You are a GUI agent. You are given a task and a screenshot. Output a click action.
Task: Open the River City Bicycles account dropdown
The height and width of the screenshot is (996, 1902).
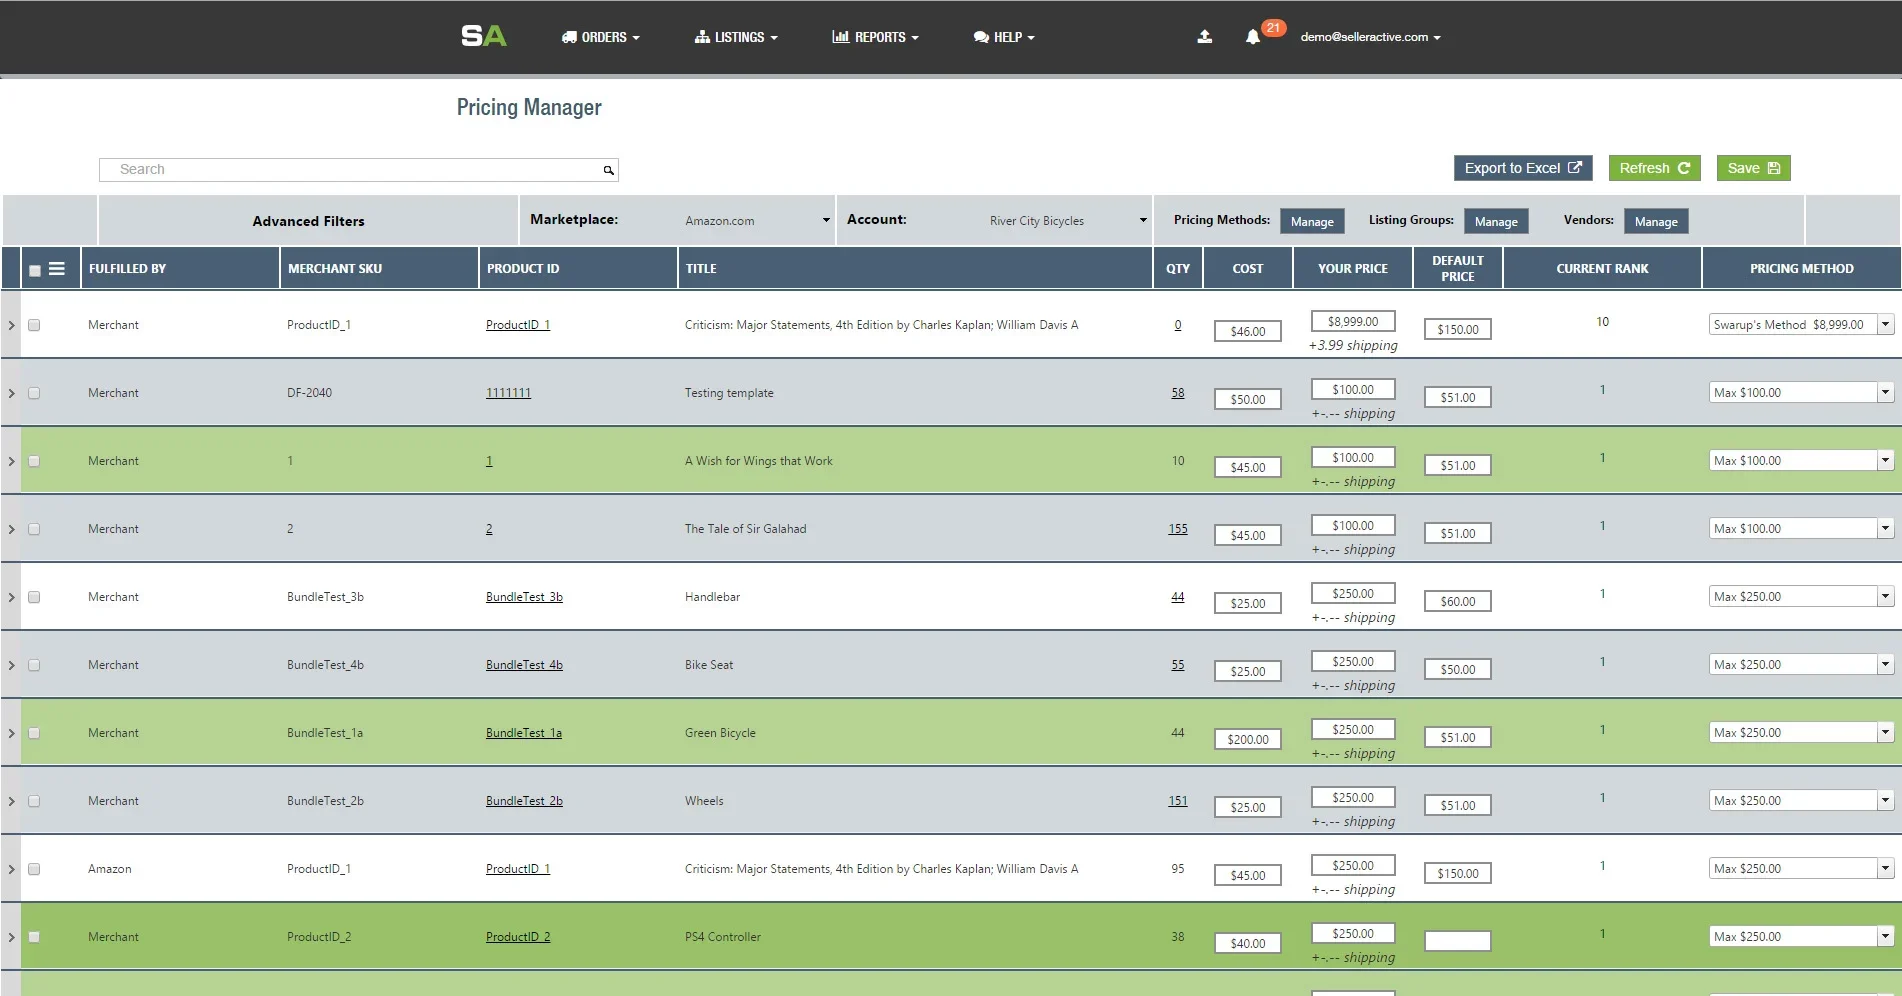[x=1066, y=221]
